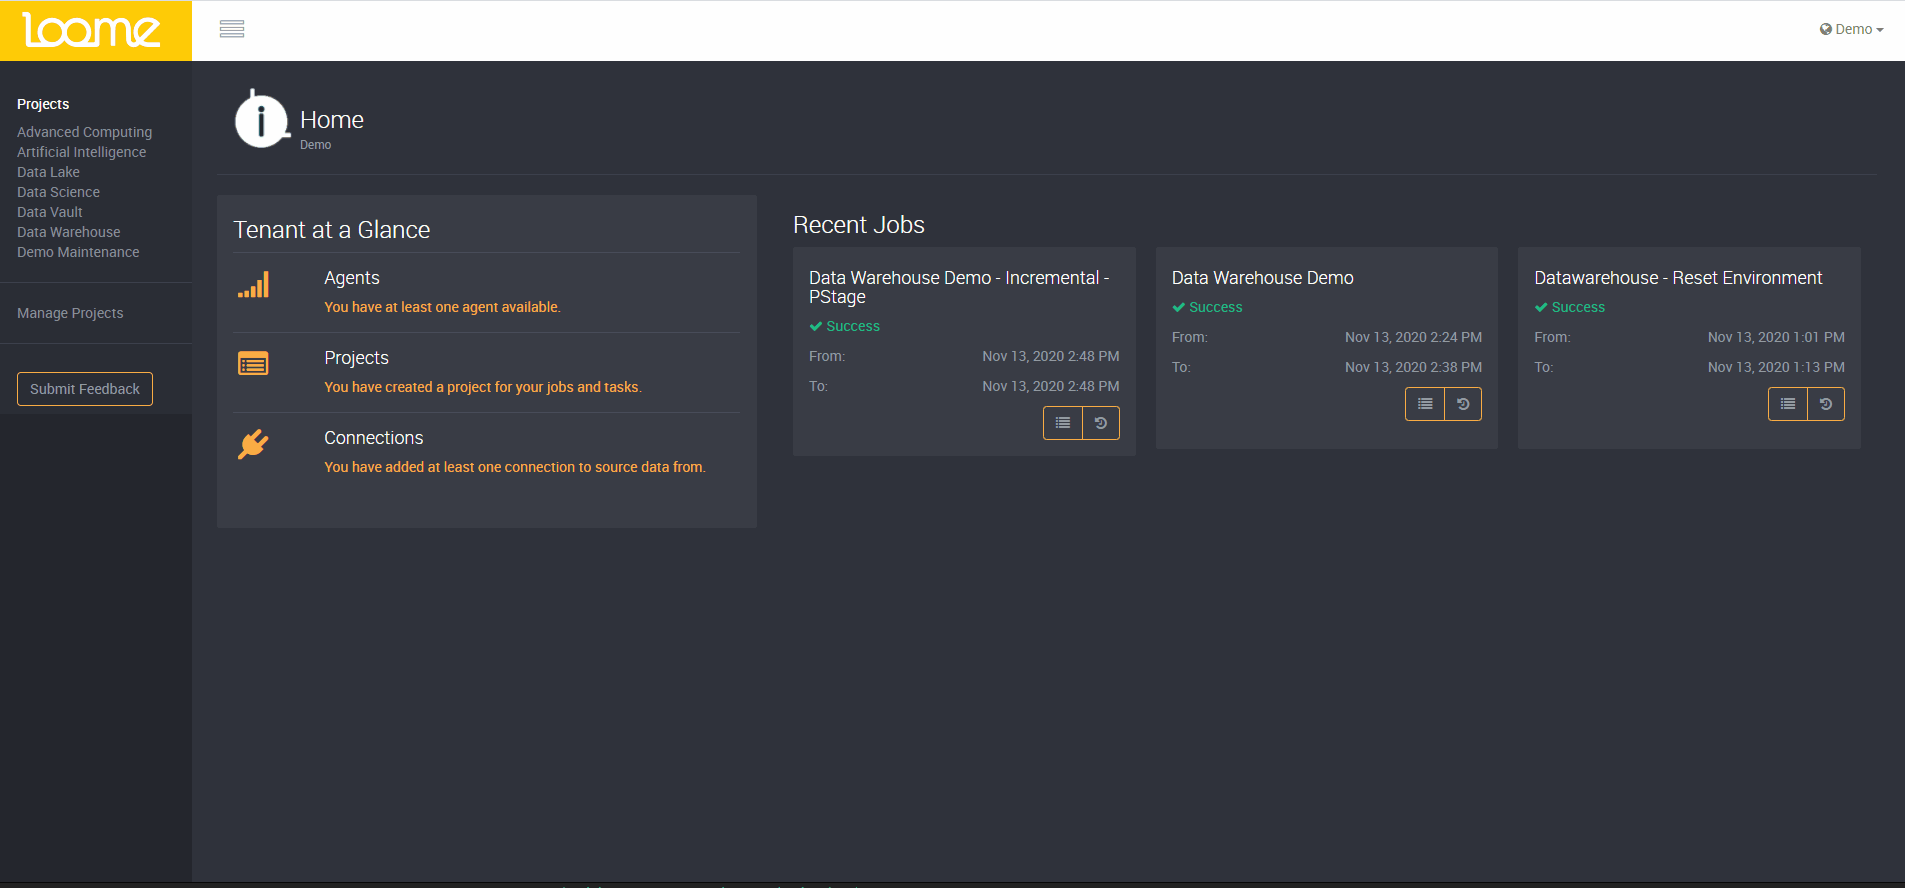The width and height of the screenshot is (1905, 888).
Task: Click the Recent Jobs heading
Action: point(859,225)
